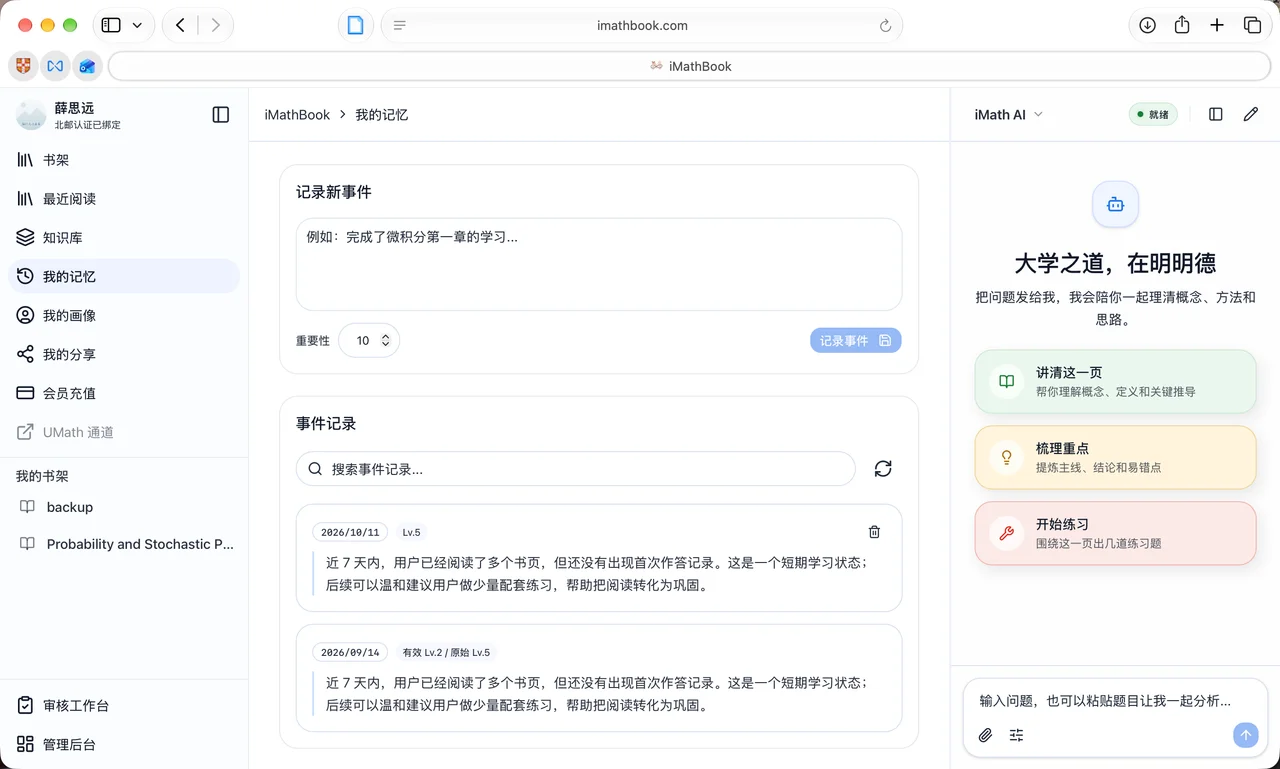Click the Safari share icon
Screen dimensions: 1280x769
click(1182, 26)
